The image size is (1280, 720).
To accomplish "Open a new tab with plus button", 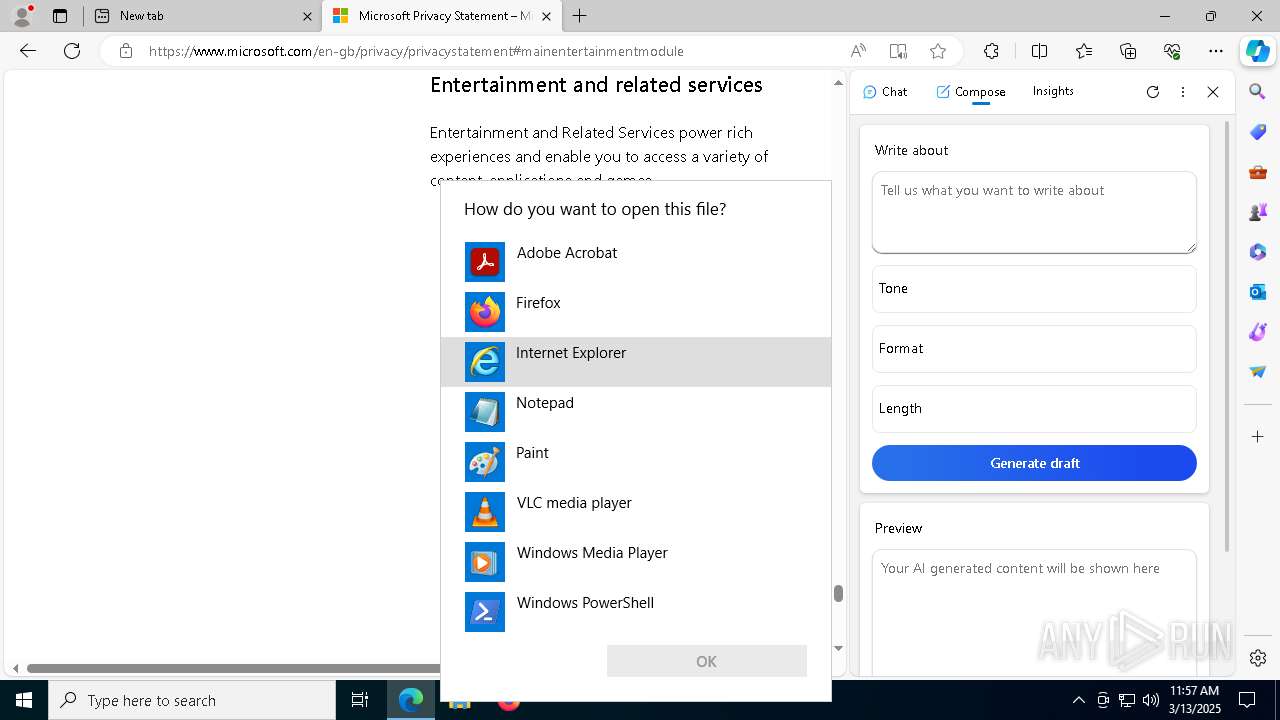I will 580,16.
